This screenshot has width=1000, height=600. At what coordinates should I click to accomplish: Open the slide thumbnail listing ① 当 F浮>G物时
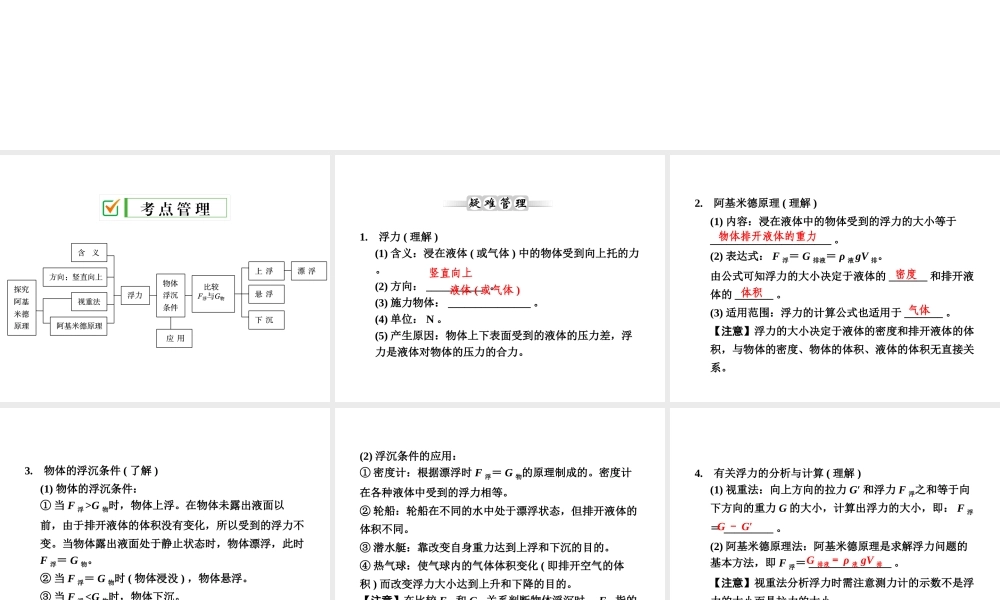click(x=165, y=503)
